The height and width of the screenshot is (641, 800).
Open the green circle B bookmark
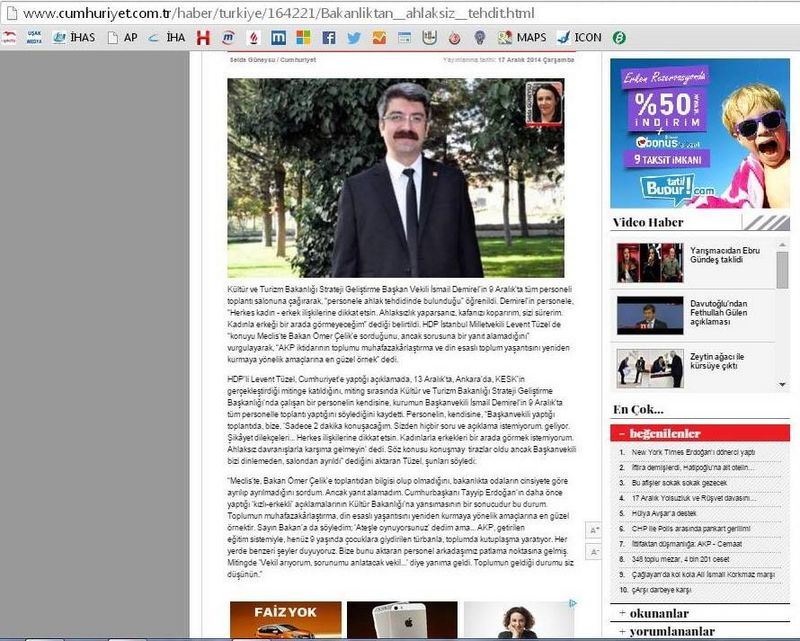pos(619,37)
